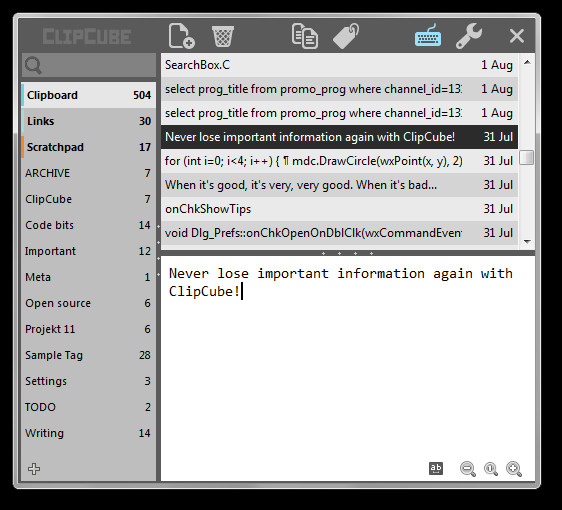Select the 'SearchBox.C' clip entry

pyautogui.click(x=339, y=65)
